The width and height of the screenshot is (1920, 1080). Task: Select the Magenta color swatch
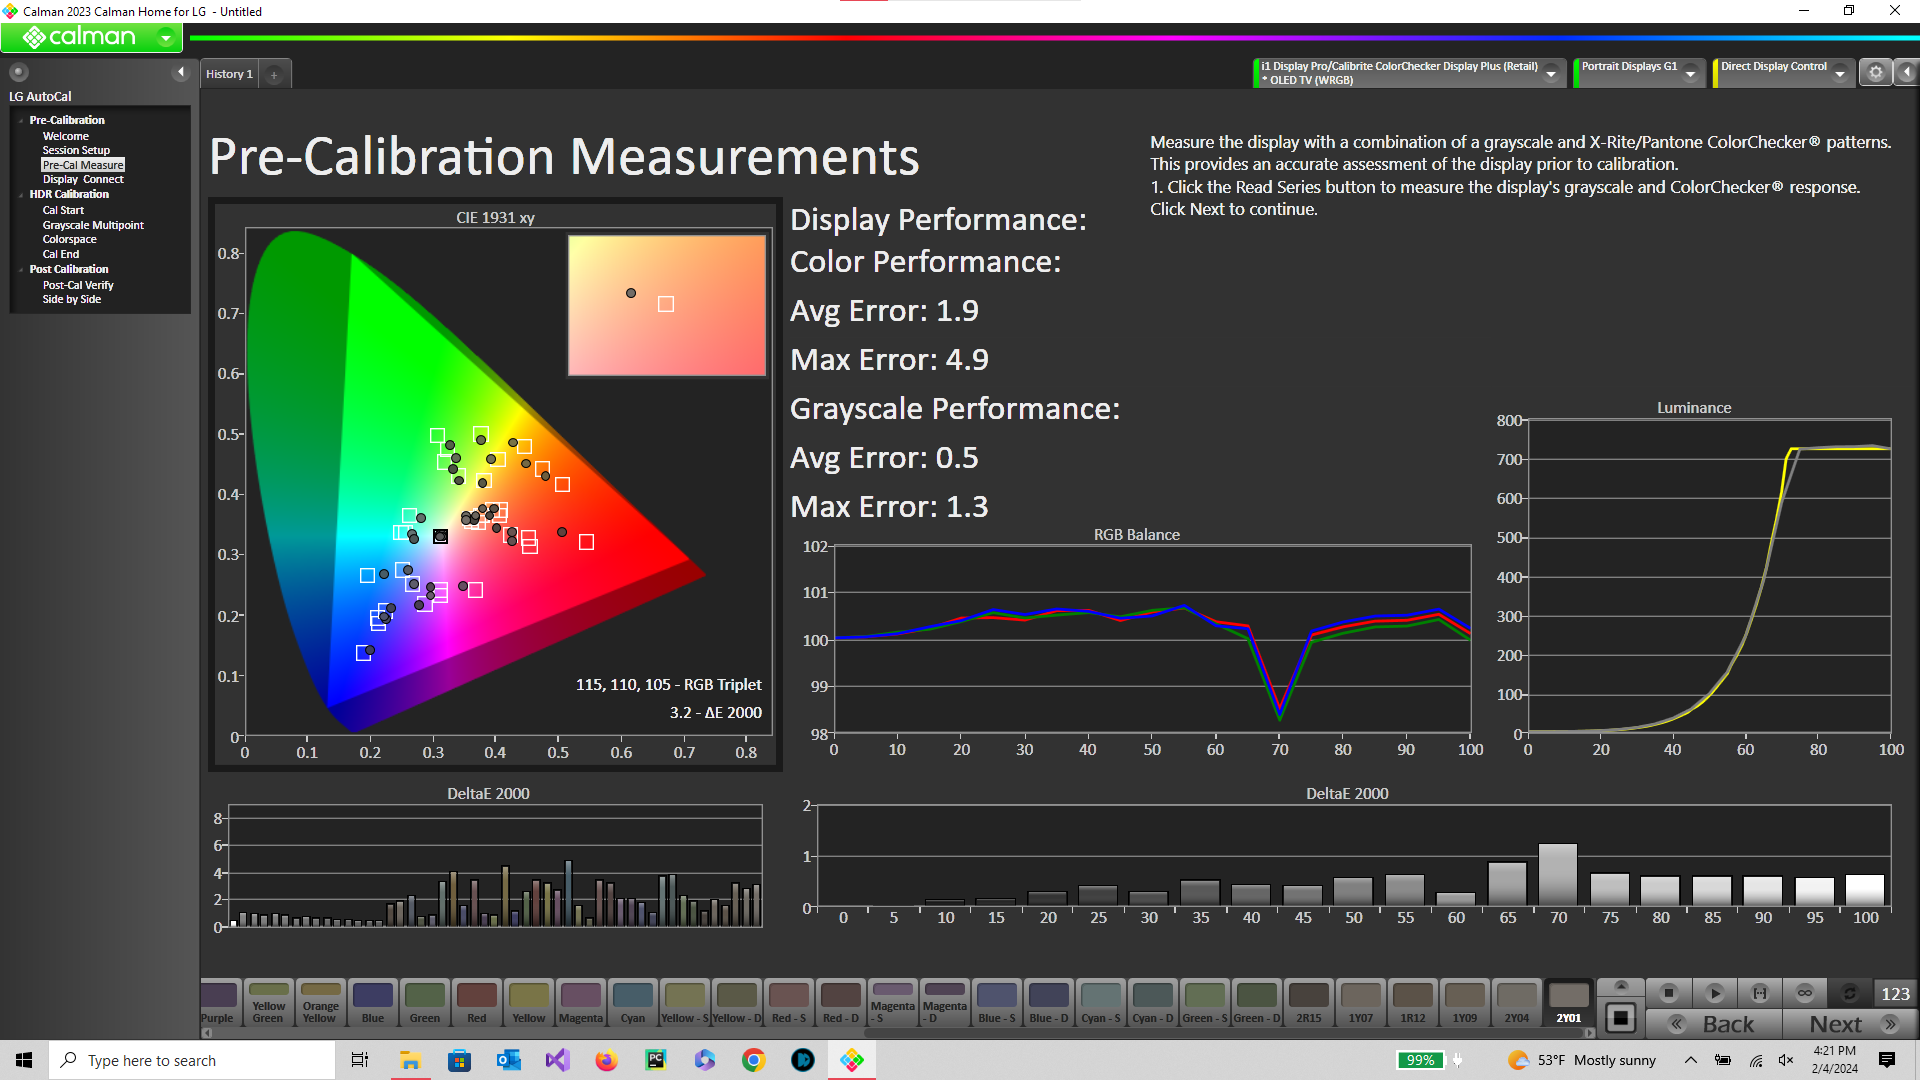[x=580, y=1002]
